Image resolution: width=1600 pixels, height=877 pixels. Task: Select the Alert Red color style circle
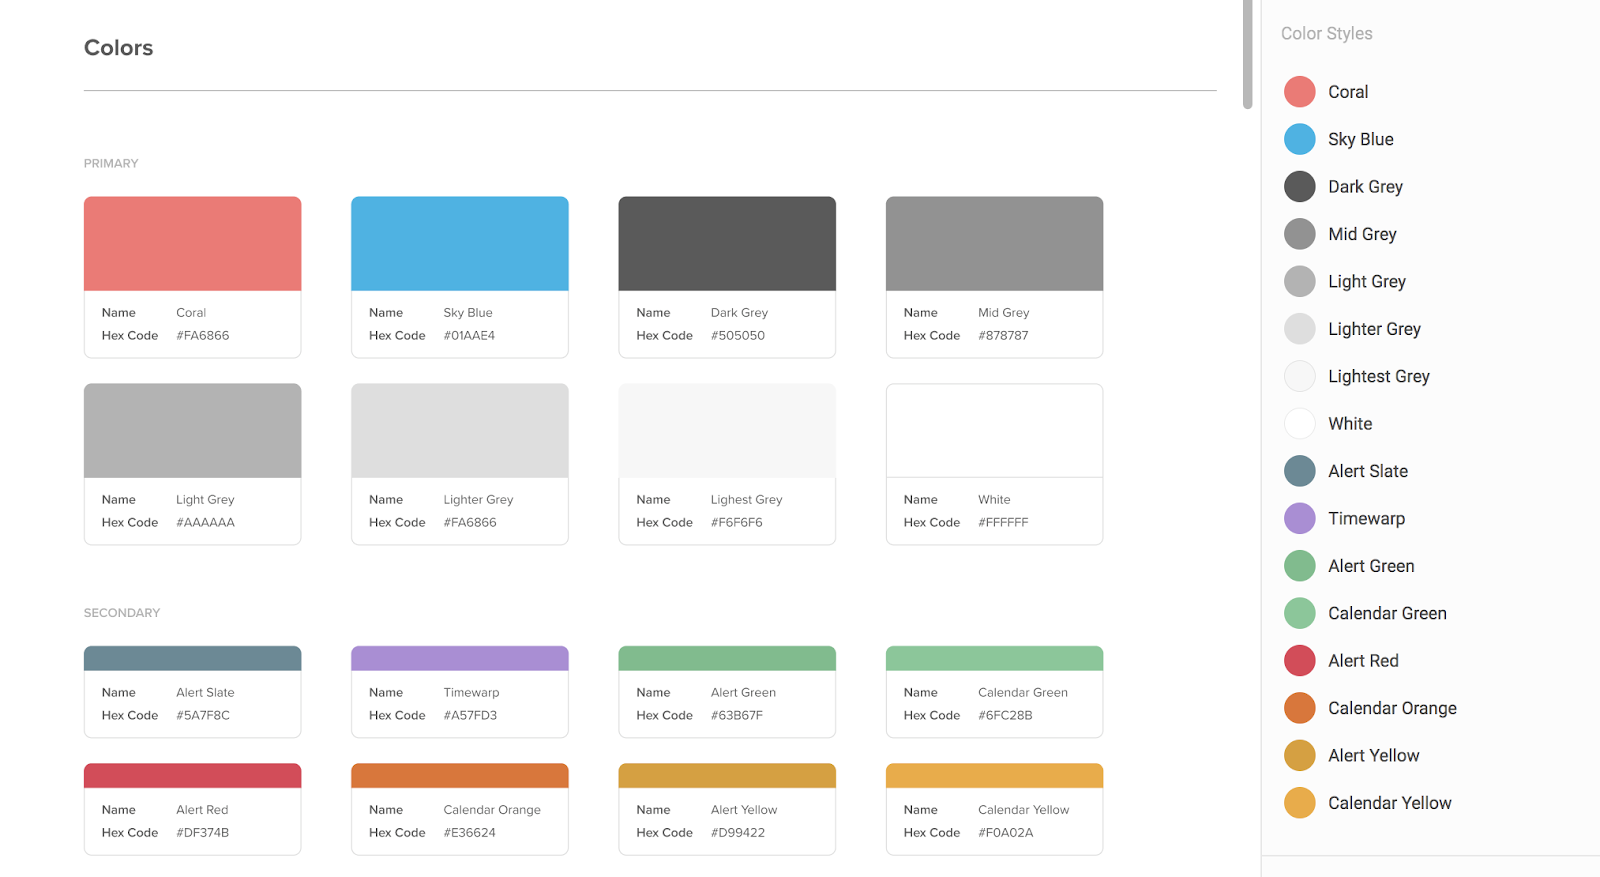pos(1299,660)
